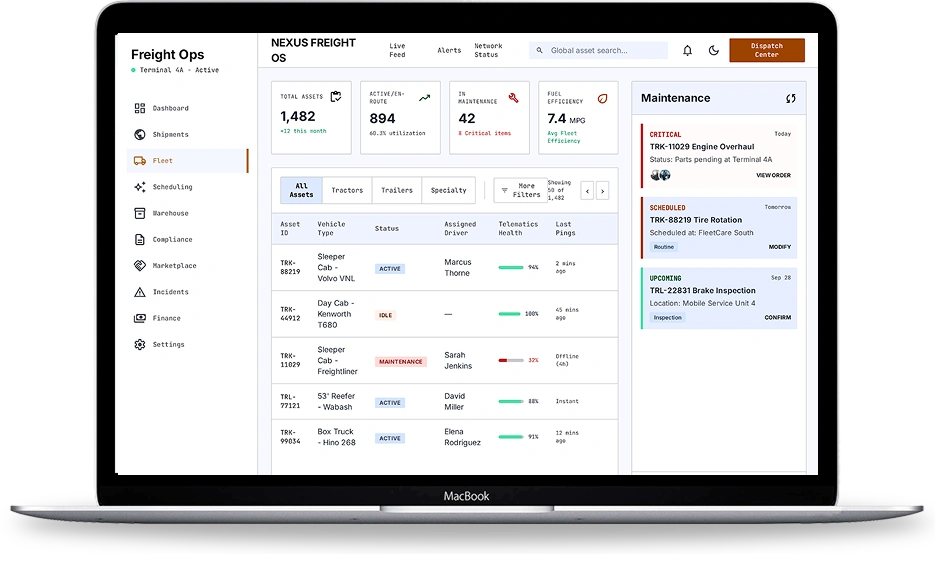Toggle dark mode moon icon
This screenshot has height=574, width=935.
[714, 51]
